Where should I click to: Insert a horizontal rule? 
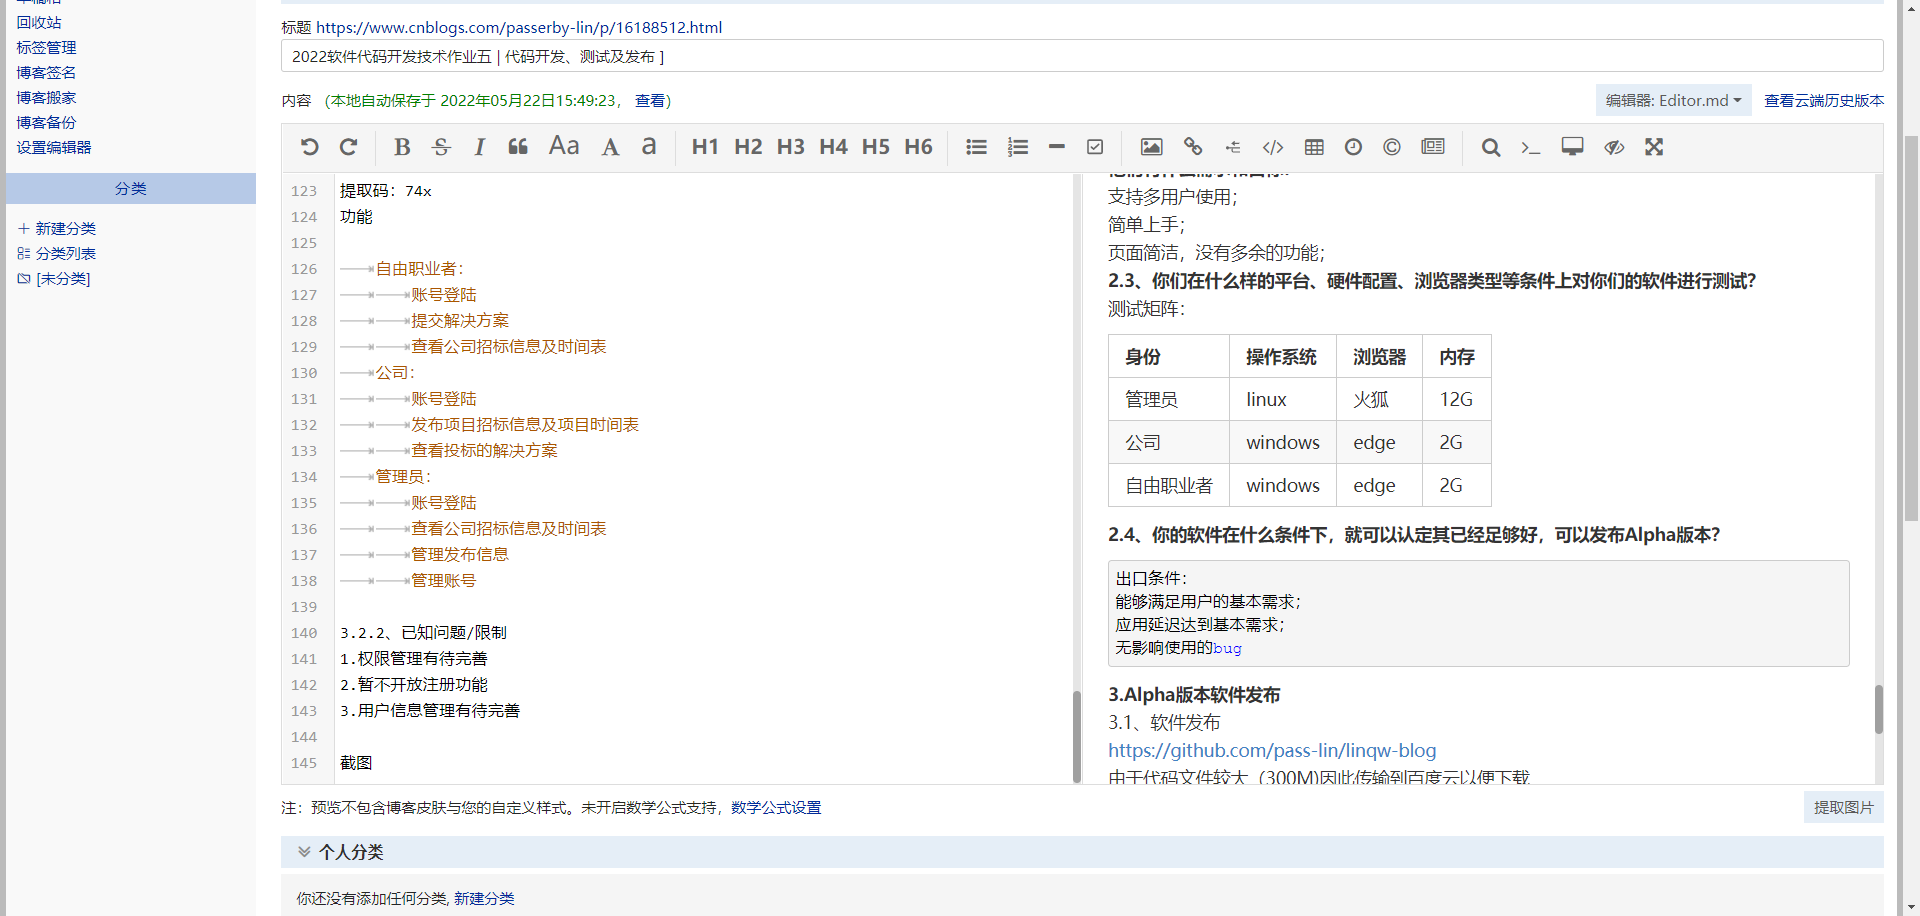point(1056,147)
